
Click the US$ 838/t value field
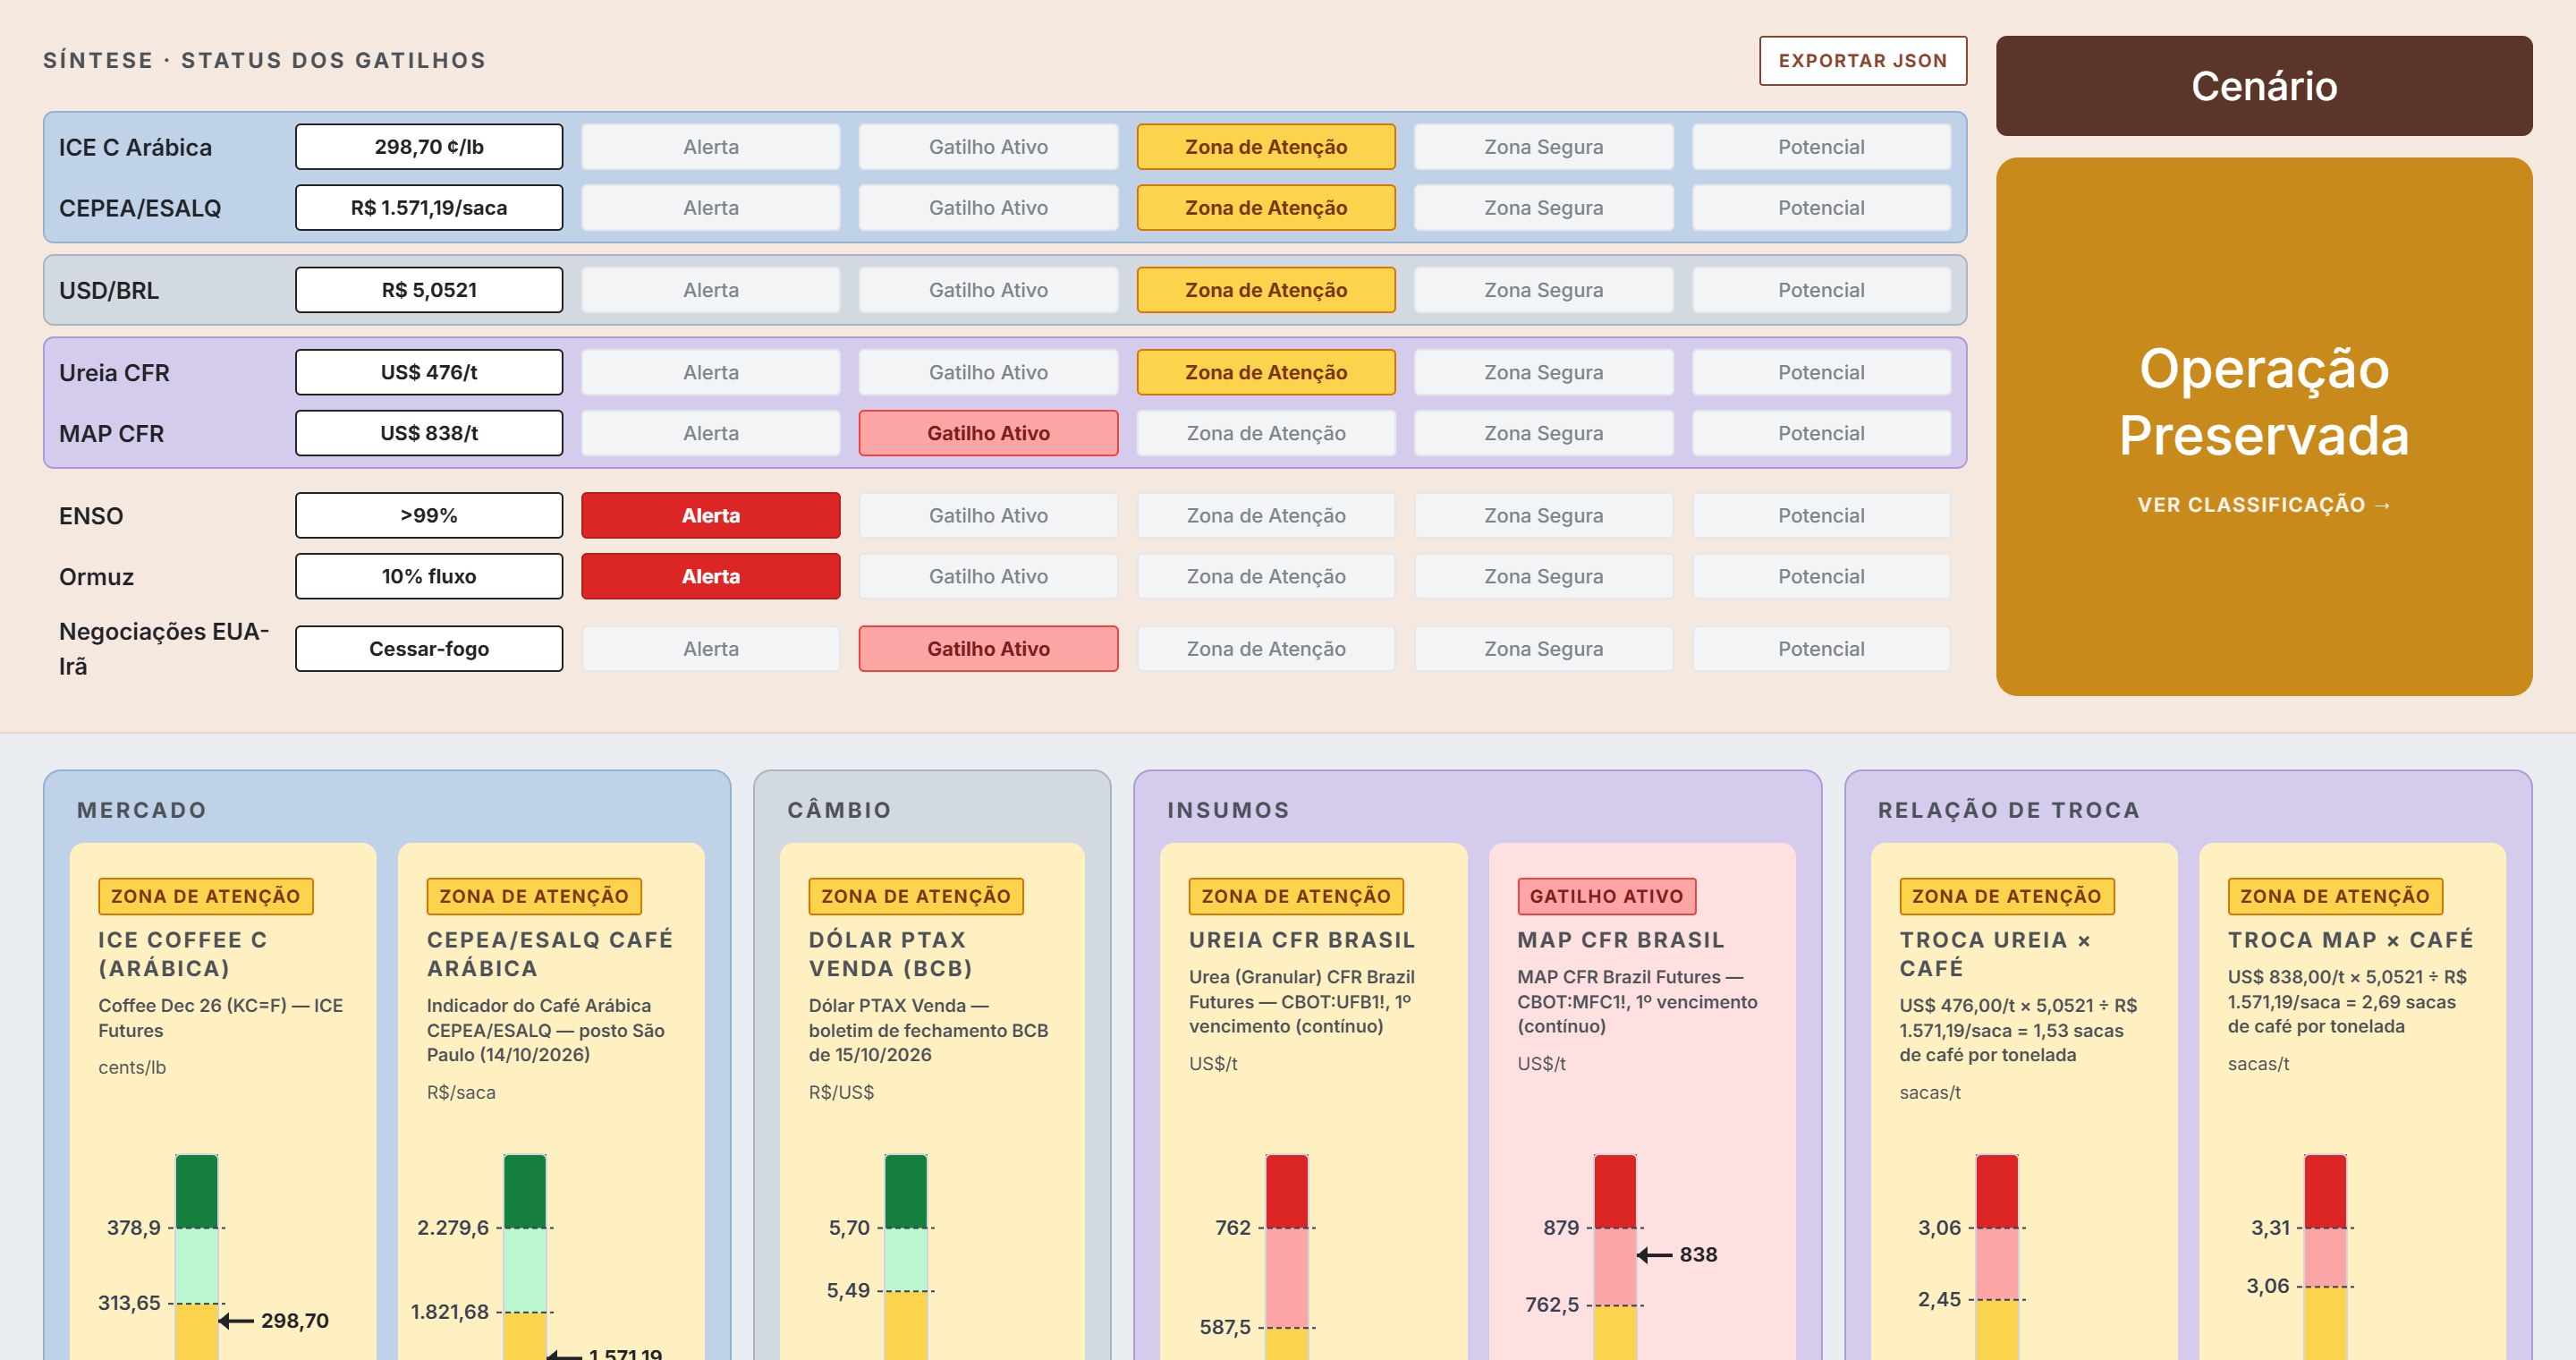429,433
